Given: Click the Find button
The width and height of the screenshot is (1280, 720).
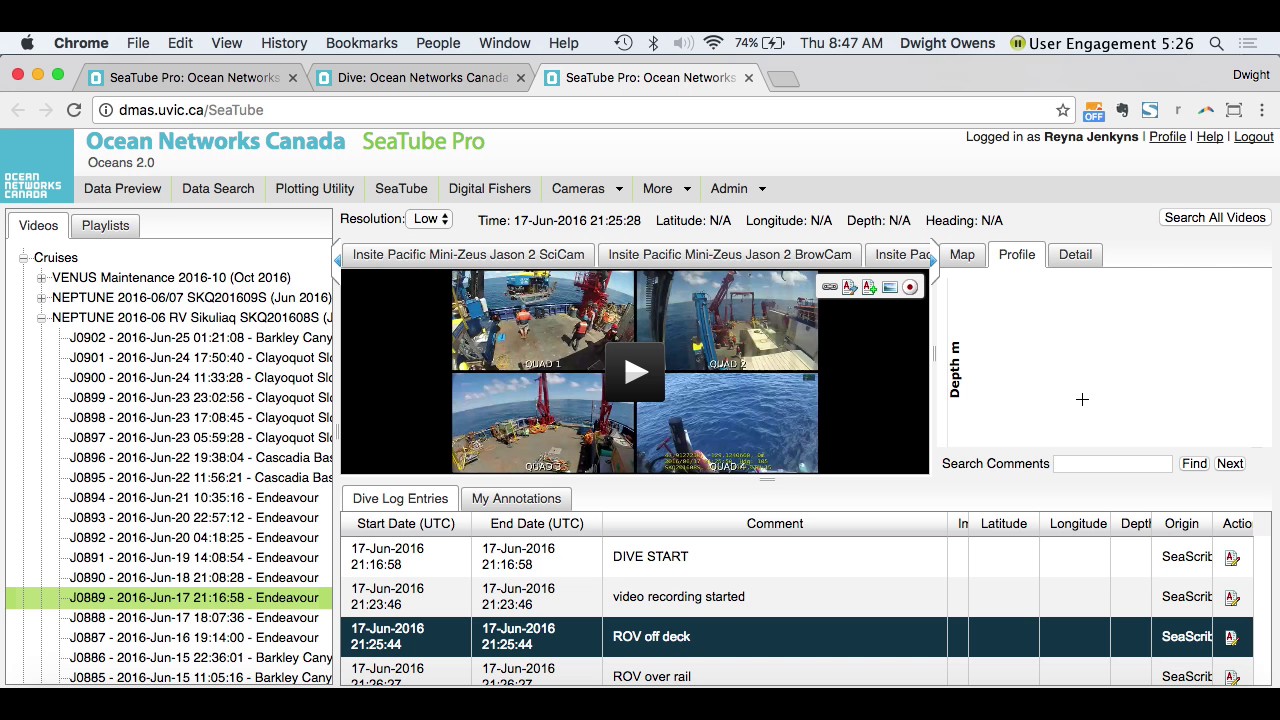Looking at the screenshot, I should pyautogui.click(x=1194, y=464).
